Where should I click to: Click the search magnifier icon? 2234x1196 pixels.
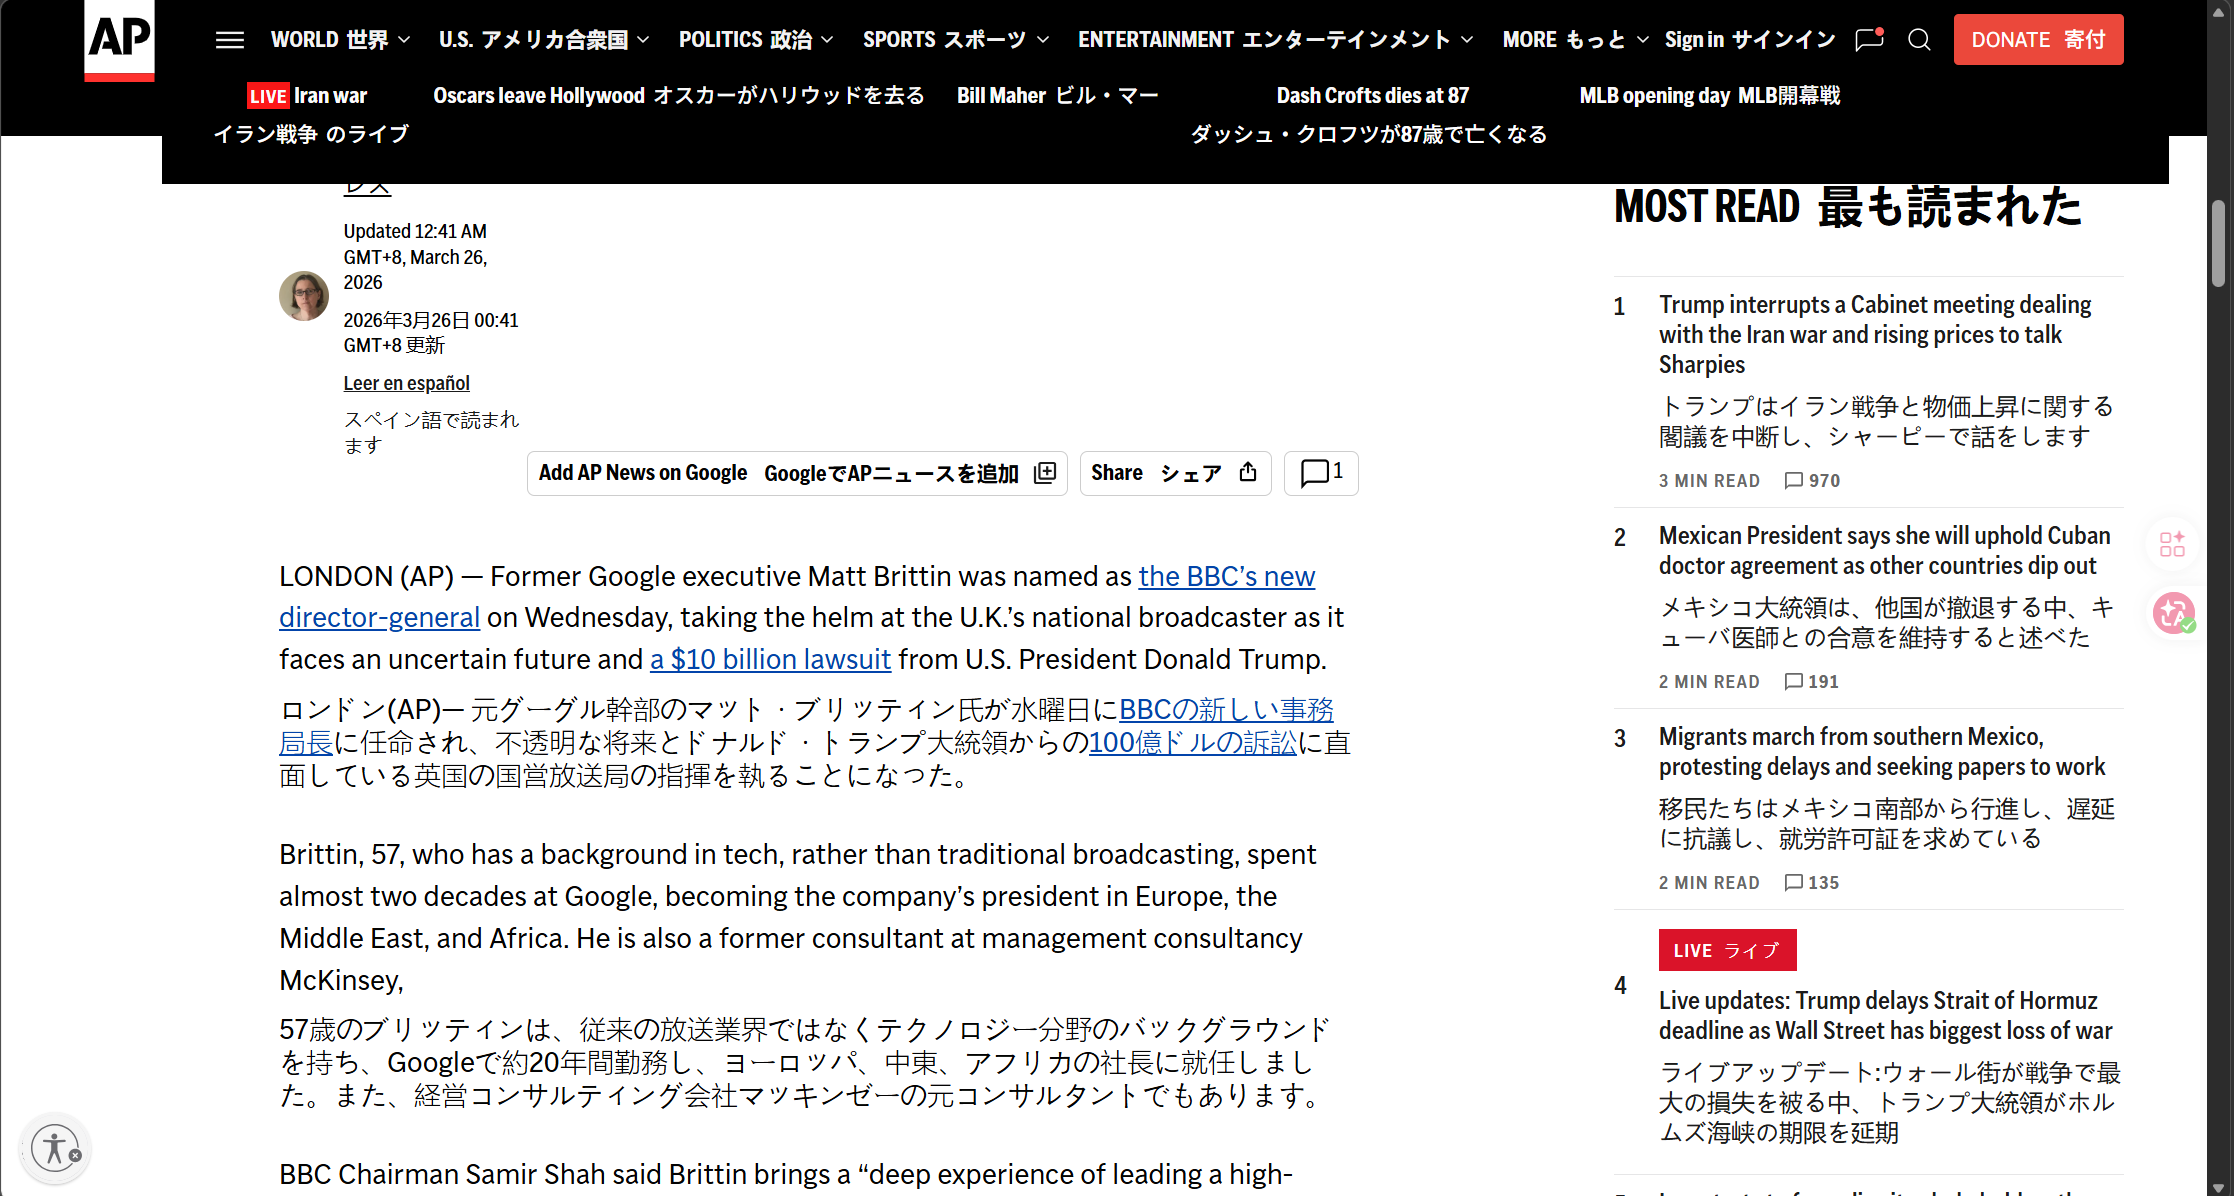click(x=1919, y=40)
